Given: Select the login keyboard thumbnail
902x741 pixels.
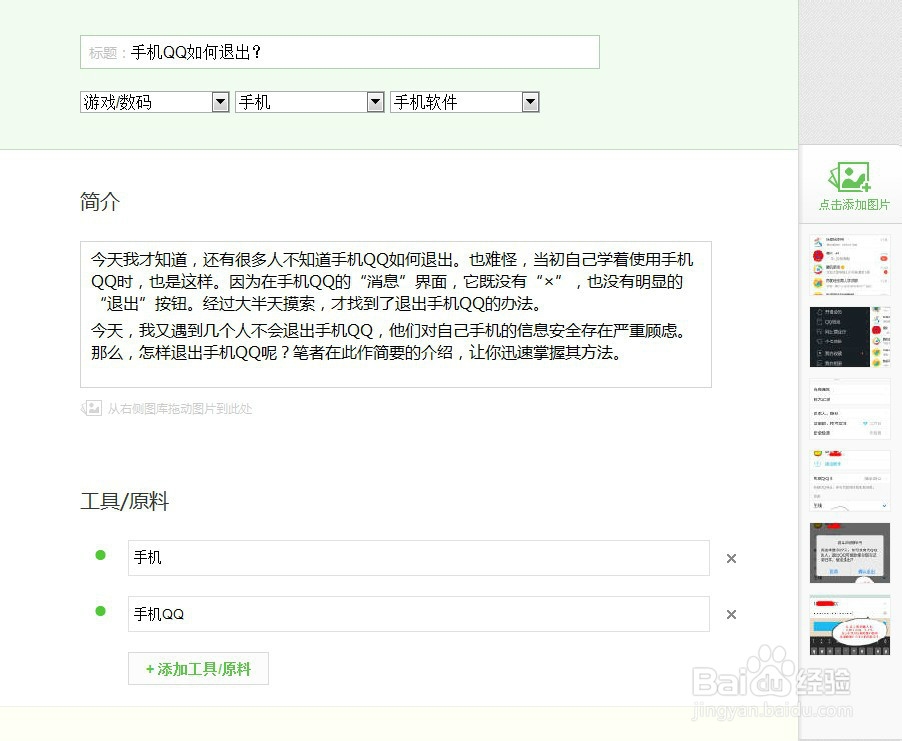Looking at the screenshot, I should point(850,624).
